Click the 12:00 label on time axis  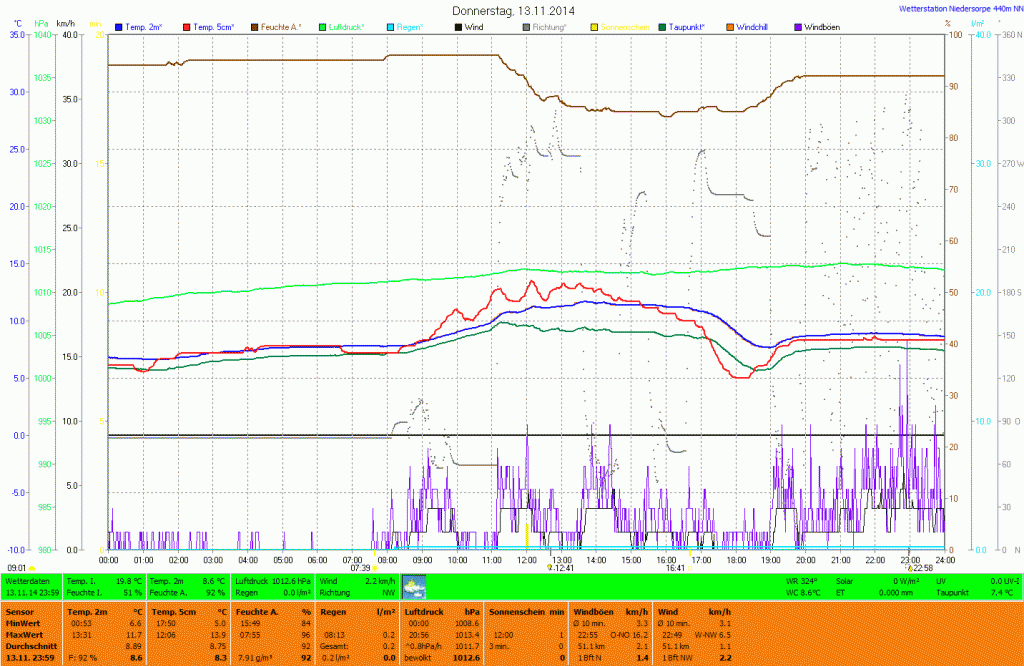point(526,560)
